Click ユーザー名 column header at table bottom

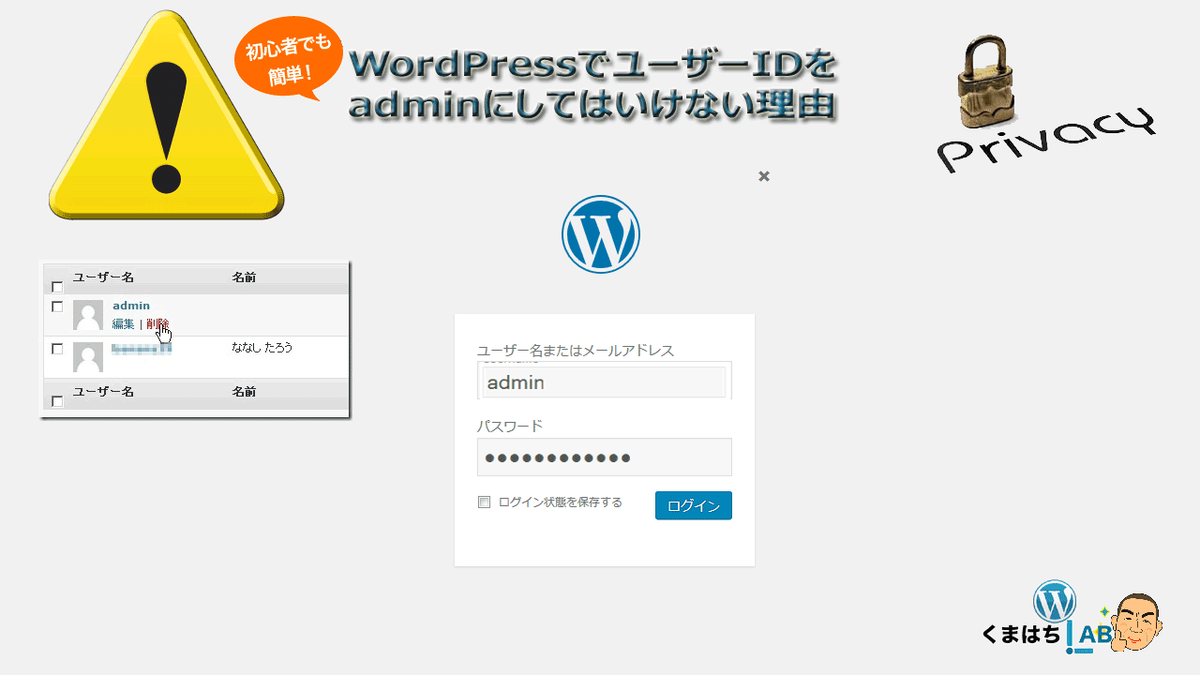(x=103, y=392)
